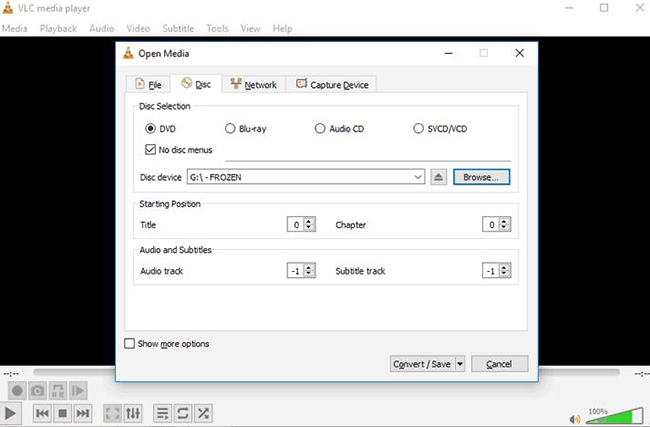Screen dimensions: 650x427
Task: Skip to next media in playlist
Action: [x=83, y=413]
